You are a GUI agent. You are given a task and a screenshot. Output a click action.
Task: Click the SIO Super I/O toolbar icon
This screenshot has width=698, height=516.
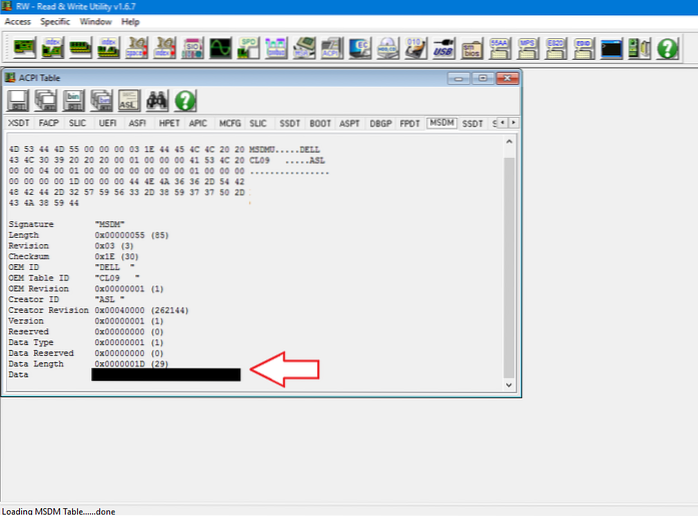(193, 47)
